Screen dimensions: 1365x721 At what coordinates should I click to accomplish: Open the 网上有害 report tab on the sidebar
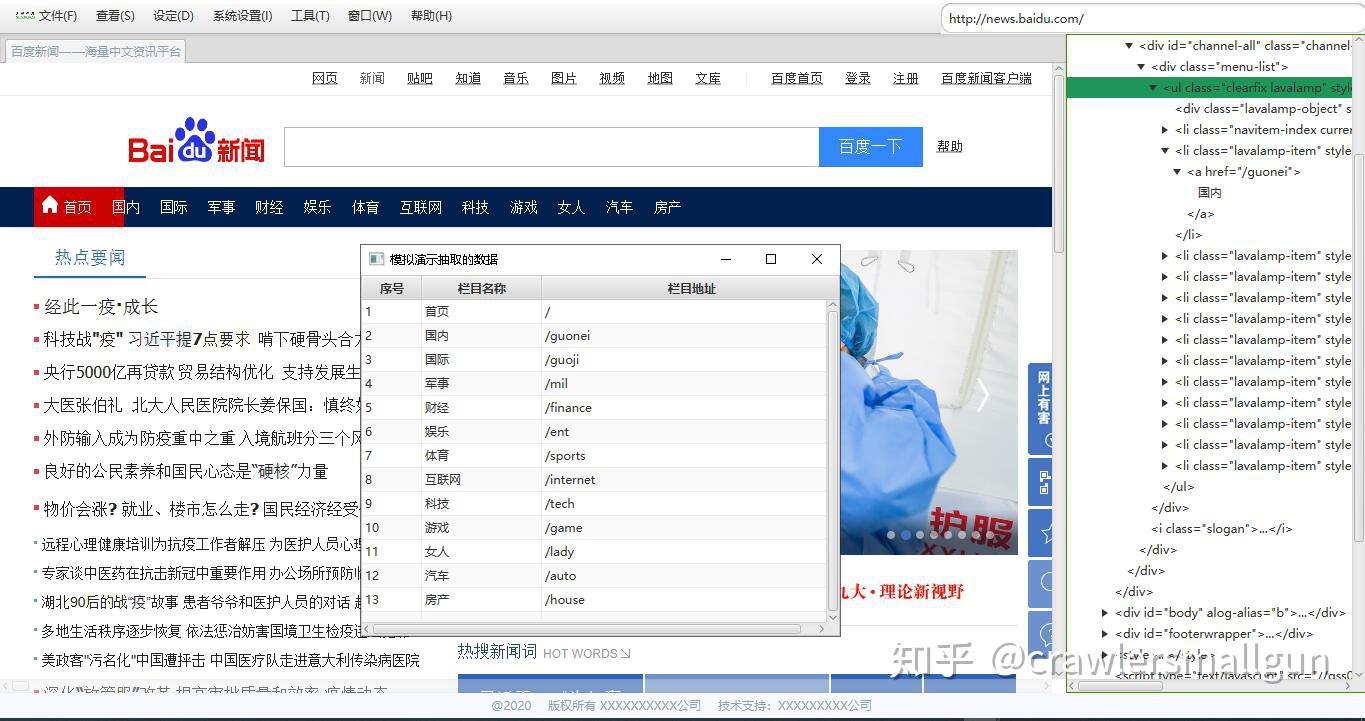click(1041, 408)
